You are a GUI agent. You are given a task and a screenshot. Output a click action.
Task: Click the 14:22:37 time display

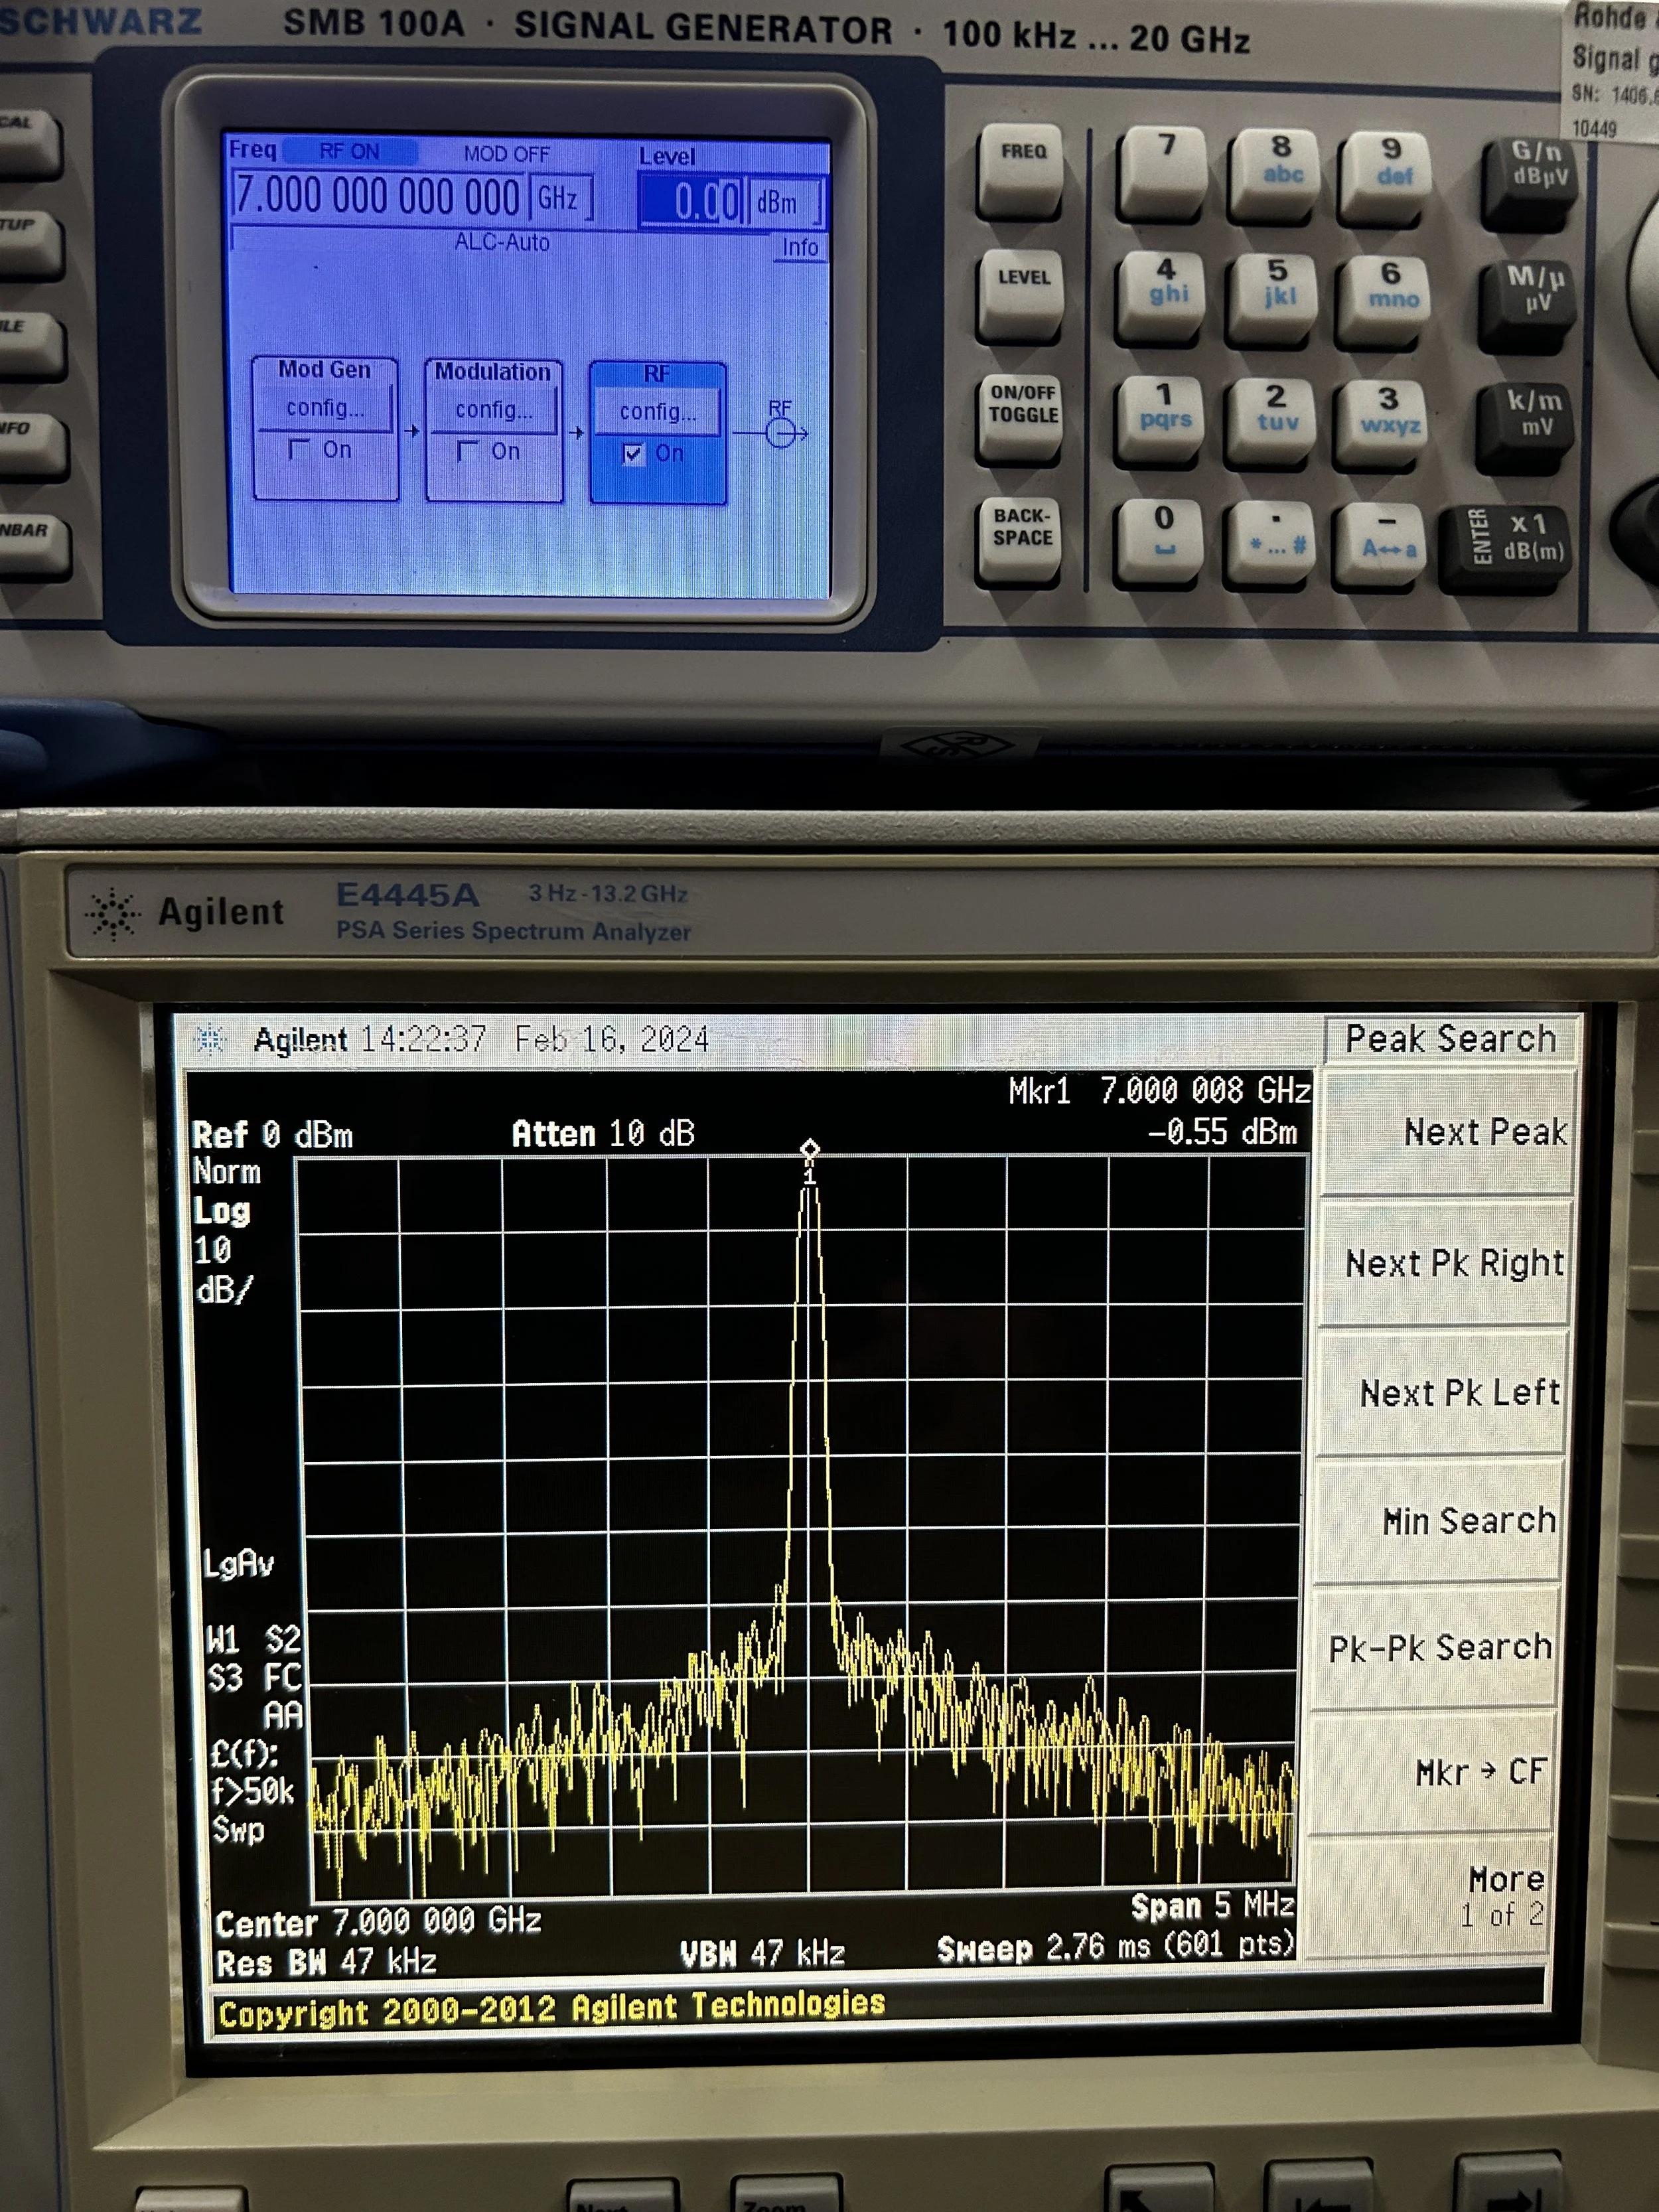(x=423, y=1039)
